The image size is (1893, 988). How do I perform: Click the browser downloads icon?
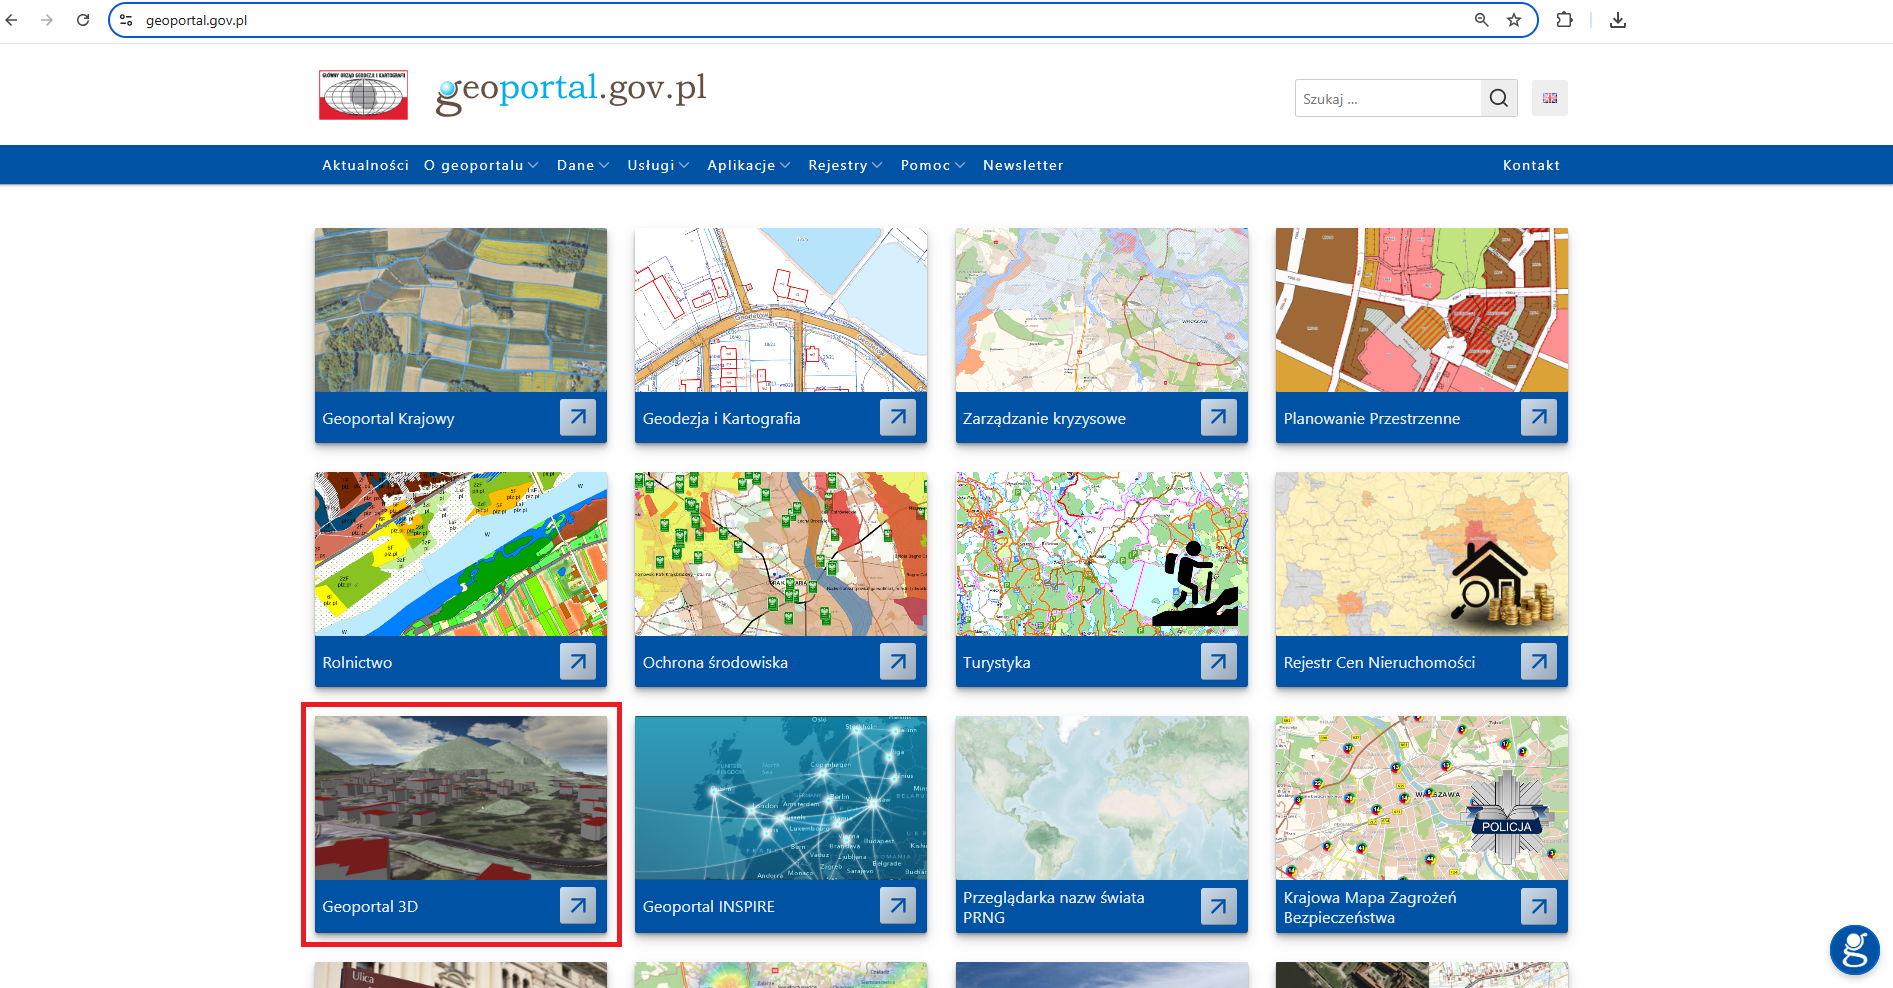coord(1617,19)
